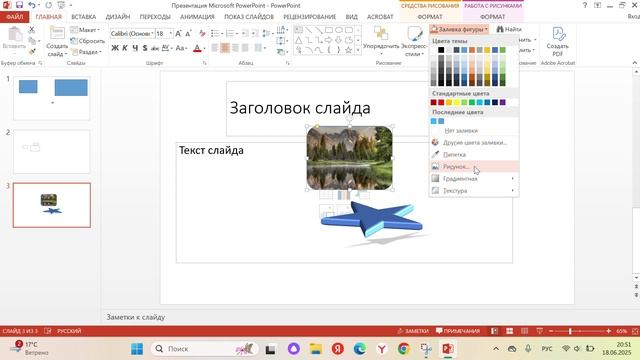Image resolution: width=640 pixels, height=360 pixels.
Task: Start slide show from status bar icon
Action: [x=540, y=331]
